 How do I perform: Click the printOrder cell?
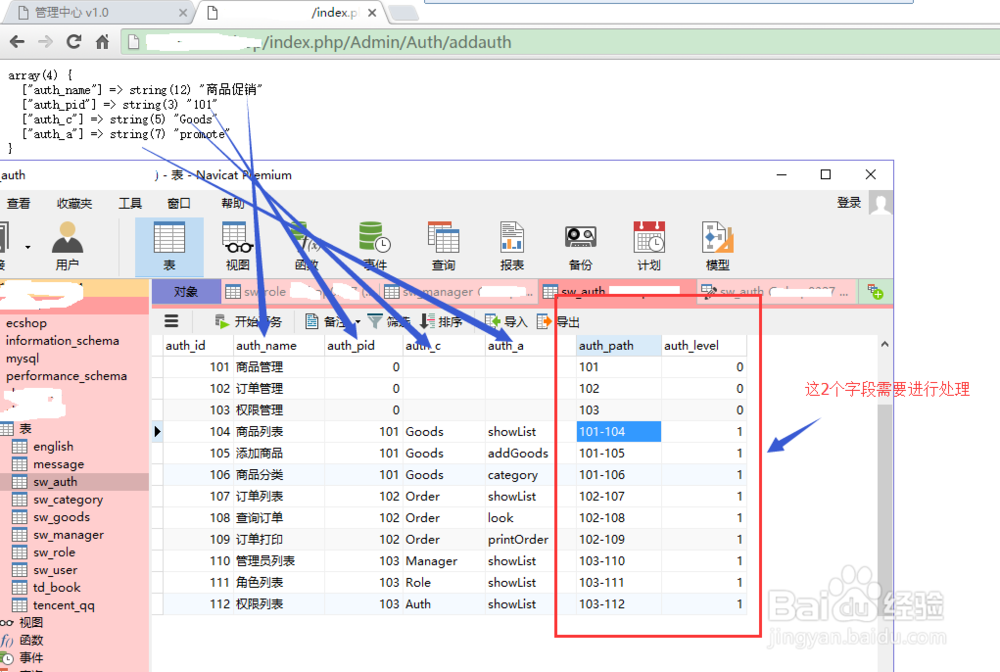coord(518,539)
